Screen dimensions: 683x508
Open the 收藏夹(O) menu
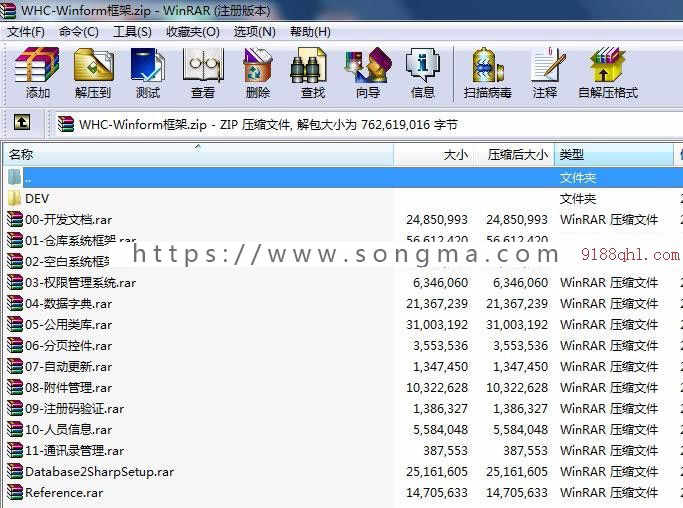point(193,32)
